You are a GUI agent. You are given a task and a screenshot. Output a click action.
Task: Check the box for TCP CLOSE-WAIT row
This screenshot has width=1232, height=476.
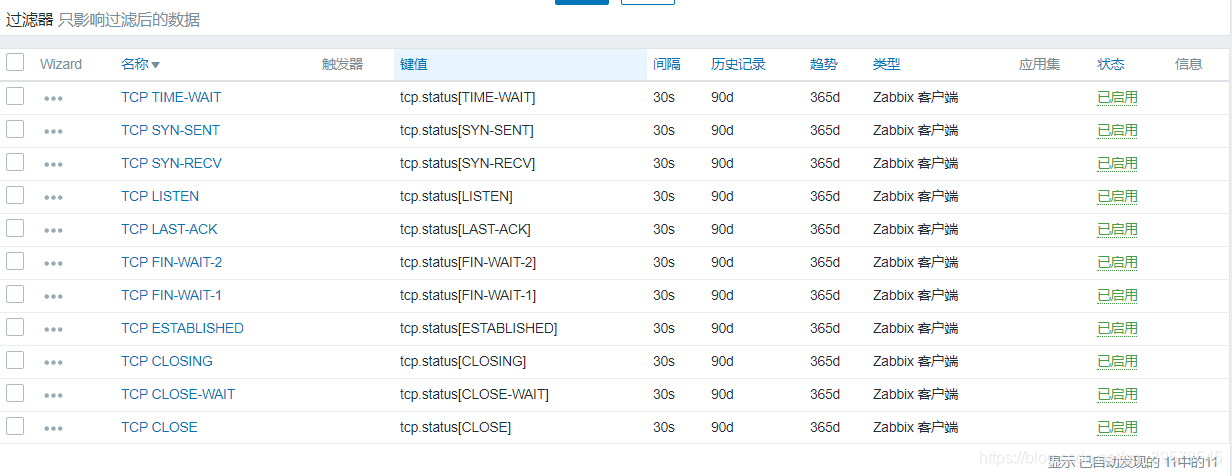click(15, 393)
